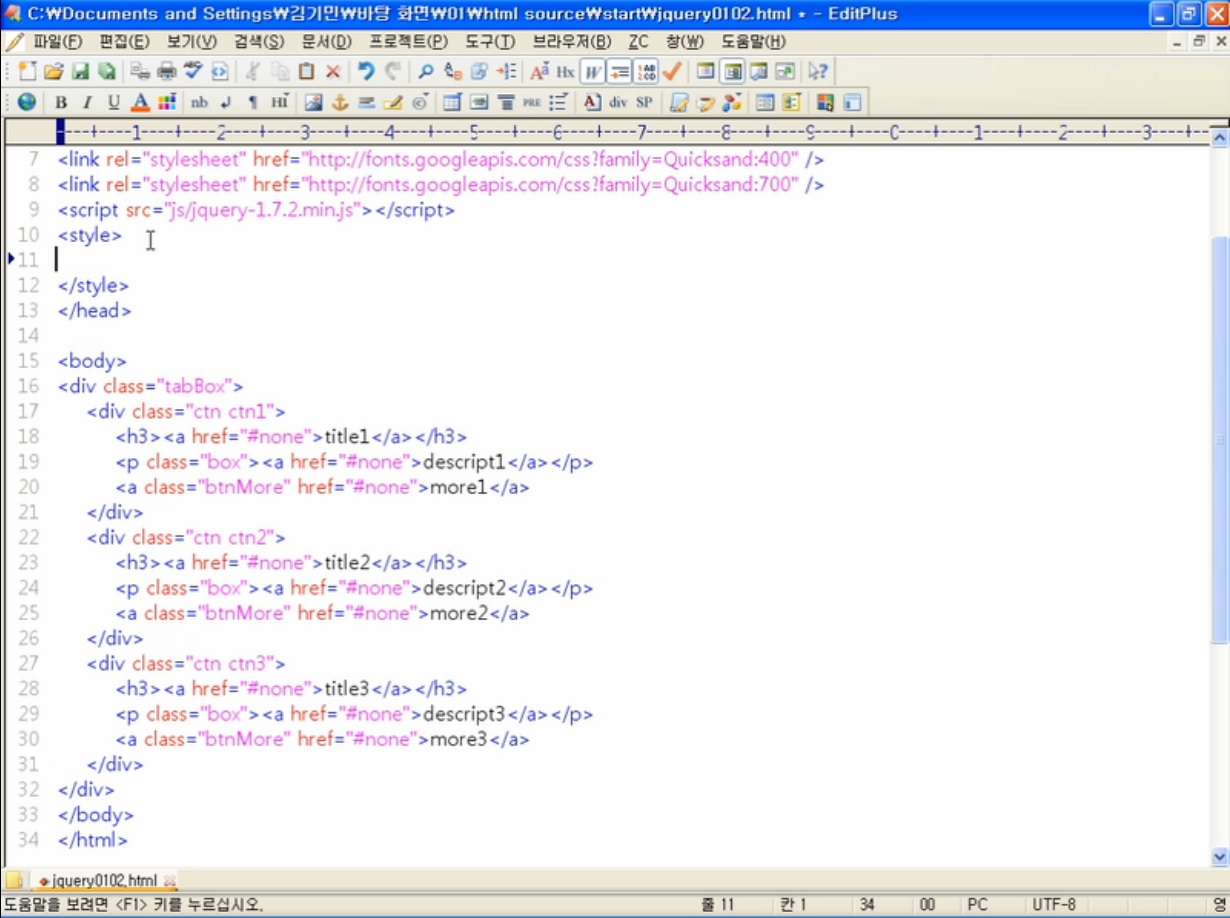This screenshot has width=1230, height=918.
Task: Open 문서(D) menu
Action: coord(327,42)
